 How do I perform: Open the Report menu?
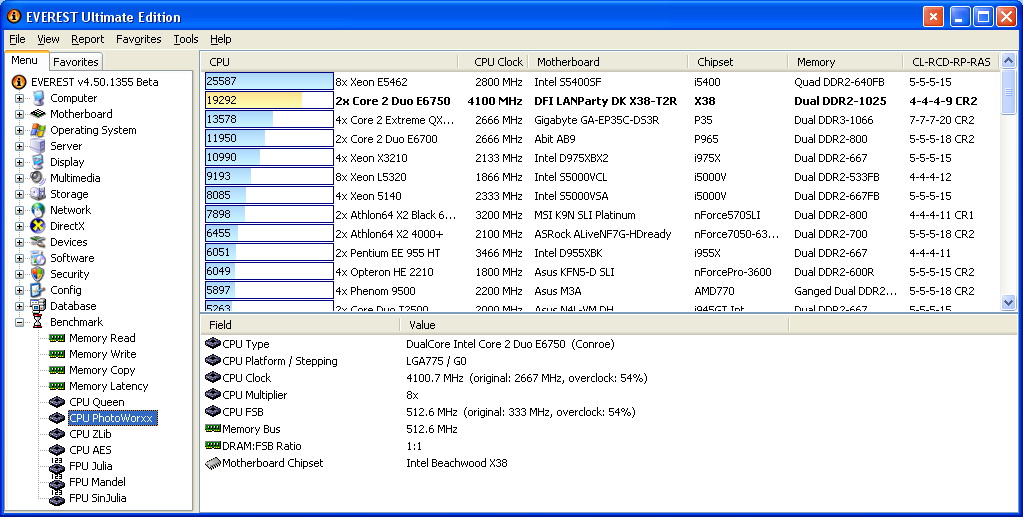click(87, 39)
